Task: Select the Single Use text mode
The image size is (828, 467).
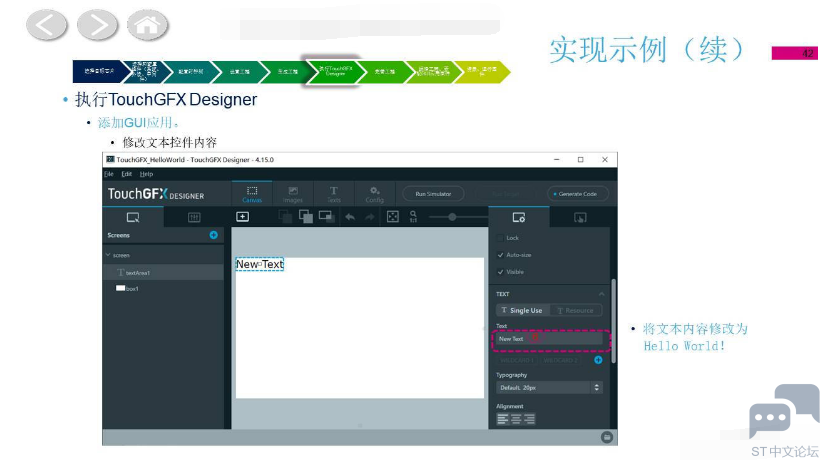Action: click(x=522, y=310)
